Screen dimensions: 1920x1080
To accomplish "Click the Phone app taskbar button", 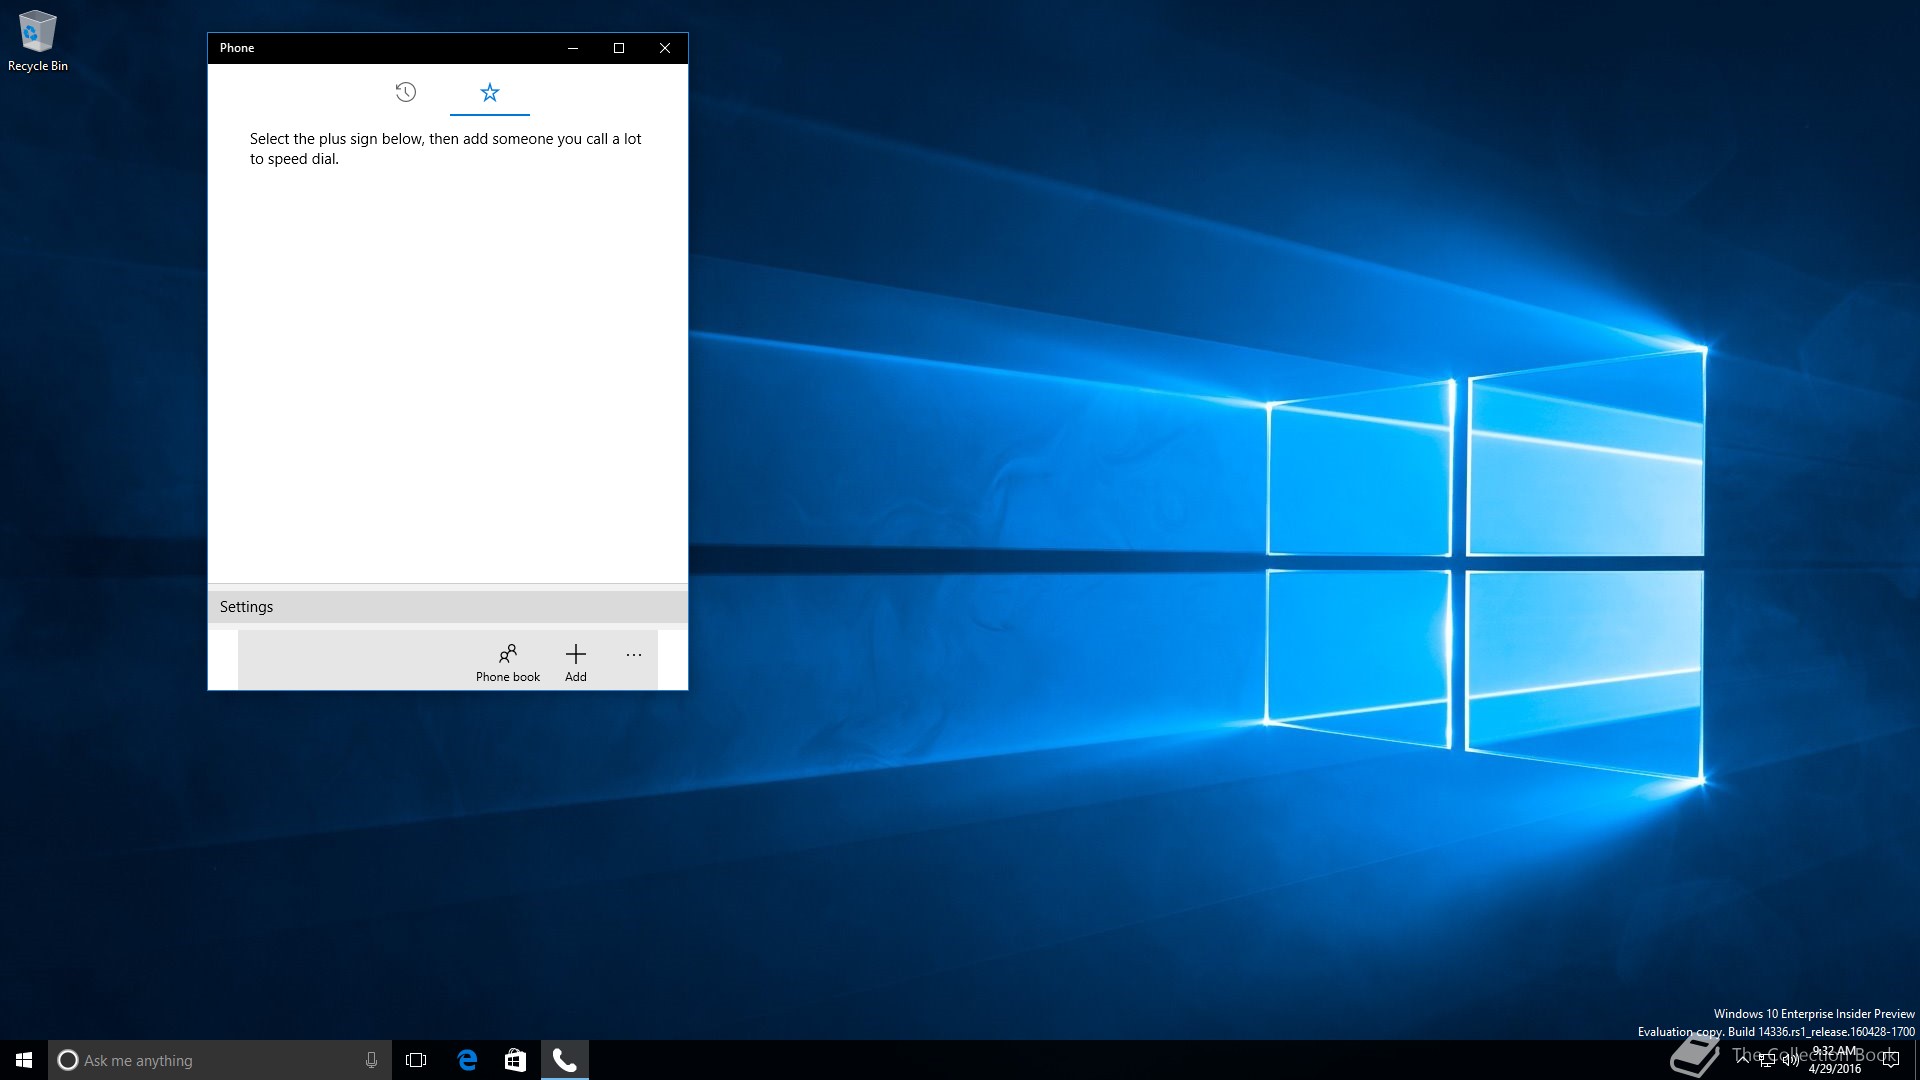I will [565, 1060].
